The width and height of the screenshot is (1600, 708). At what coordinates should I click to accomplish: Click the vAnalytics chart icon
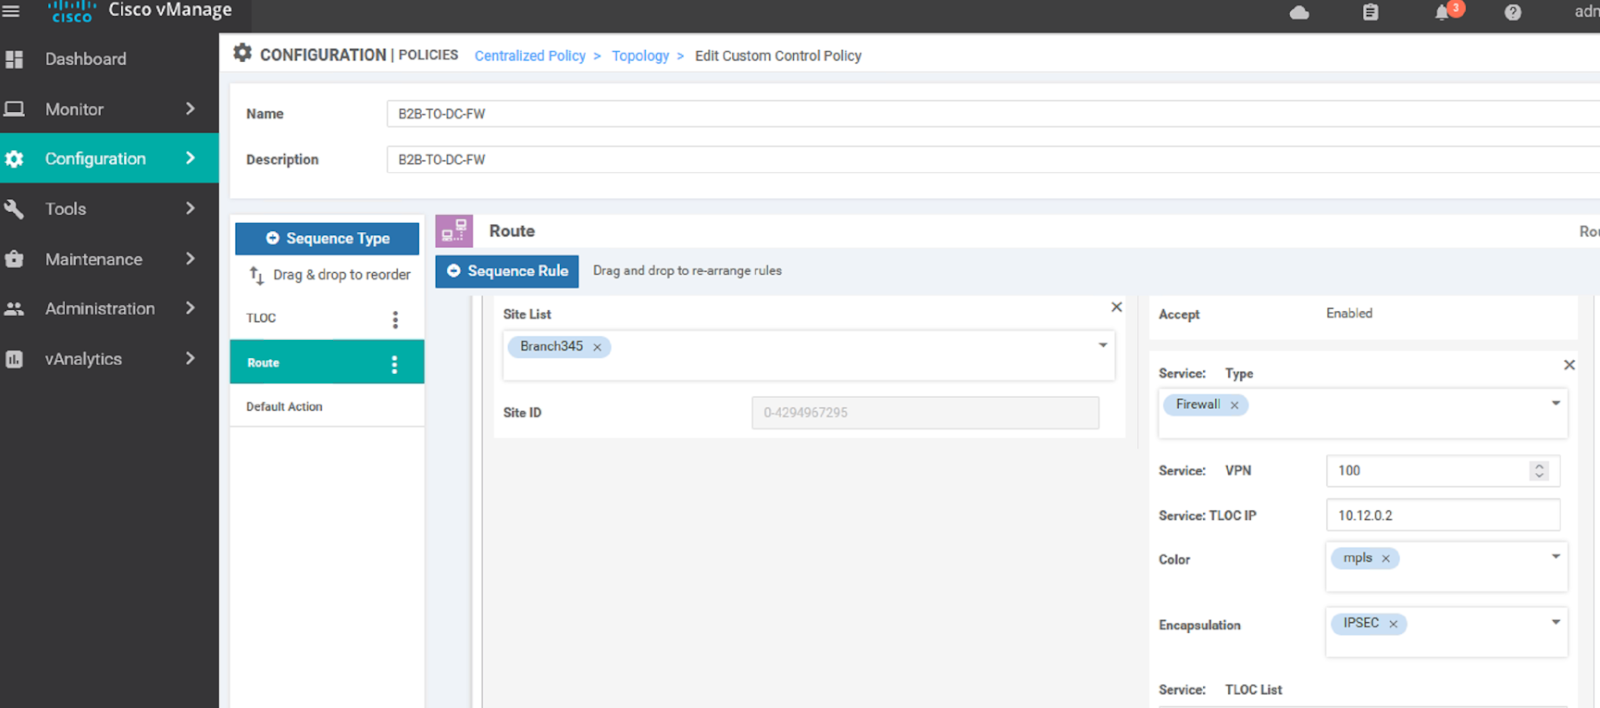coord(14,359)
